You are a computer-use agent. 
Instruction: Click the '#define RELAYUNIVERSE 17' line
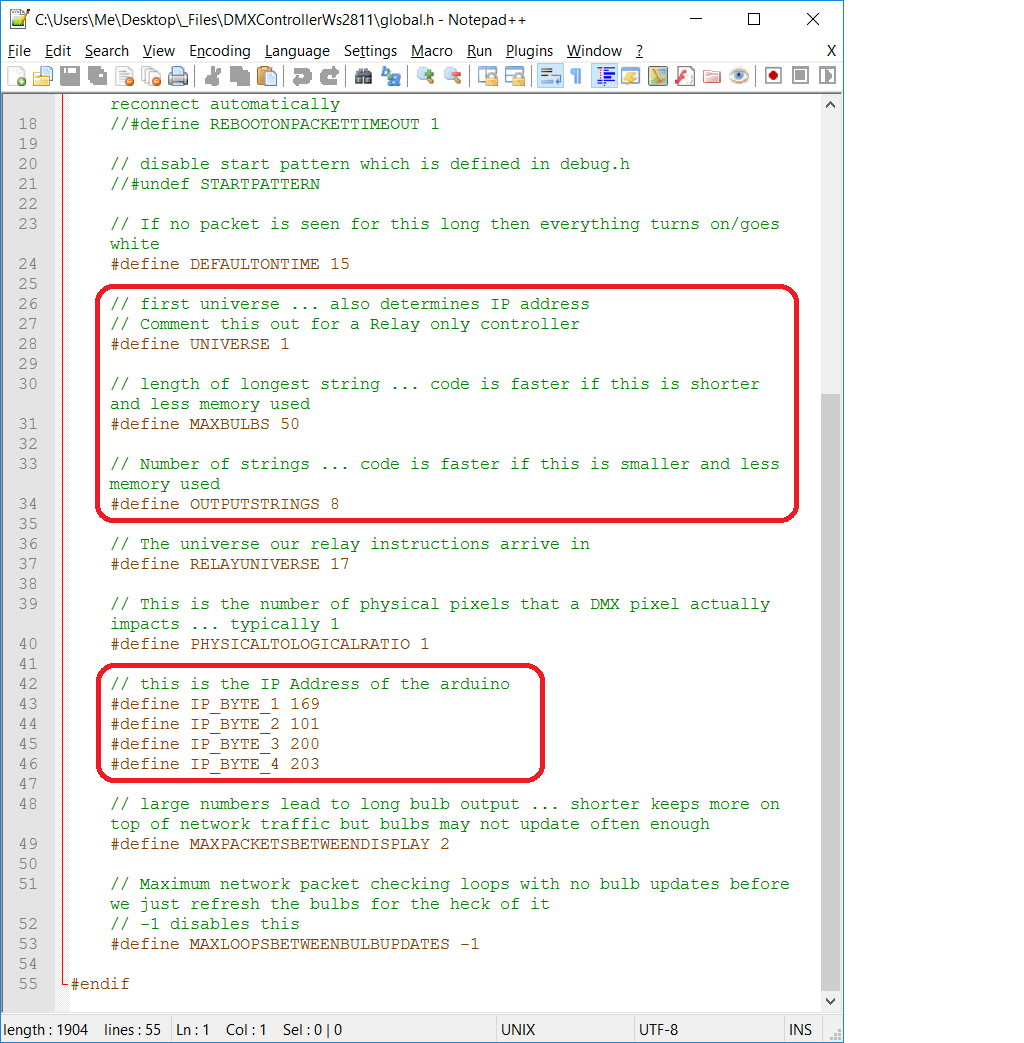230,564
